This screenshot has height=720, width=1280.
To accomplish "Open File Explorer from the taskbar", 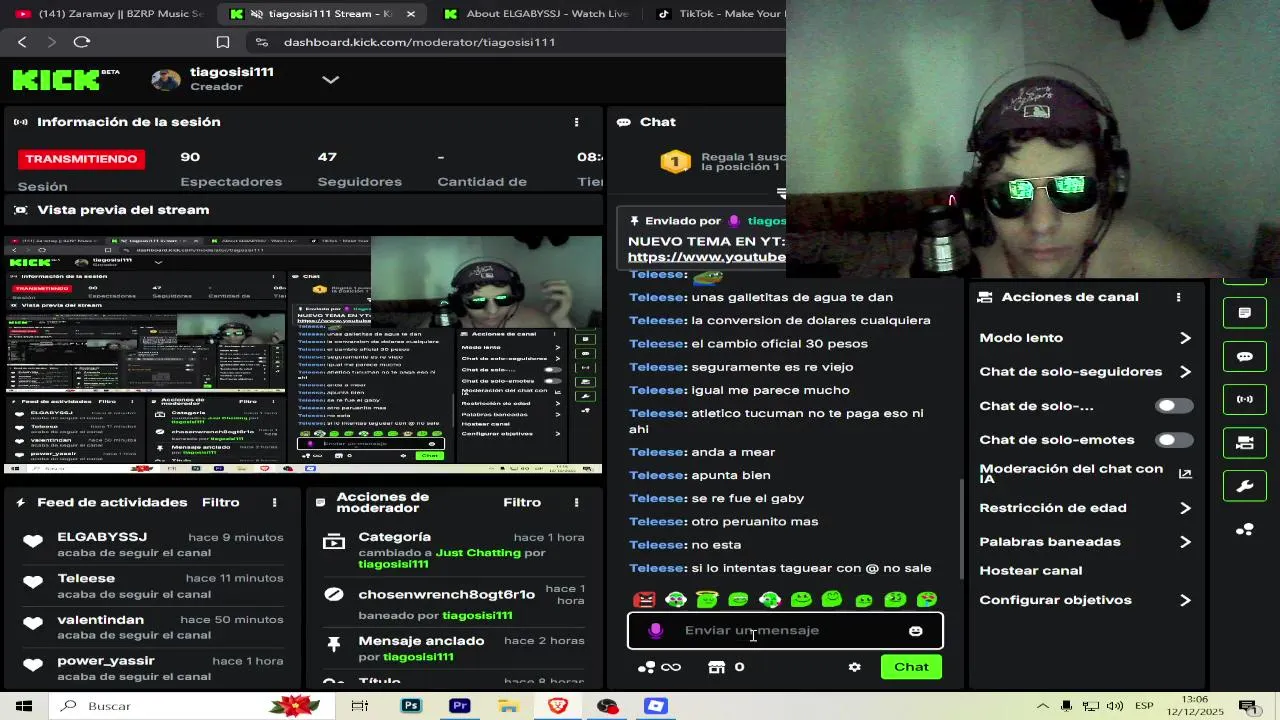I will coord(509,706).
